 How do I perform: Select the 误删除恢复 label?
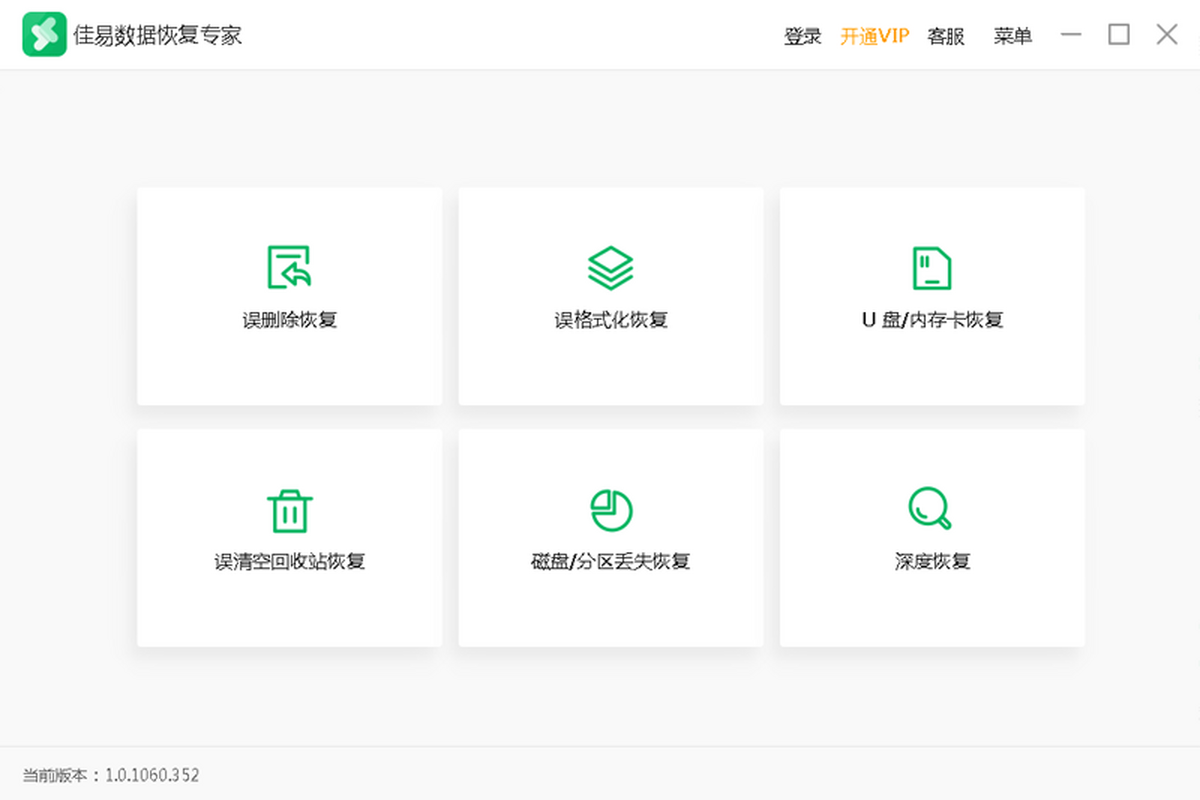[x=289, y=320]
